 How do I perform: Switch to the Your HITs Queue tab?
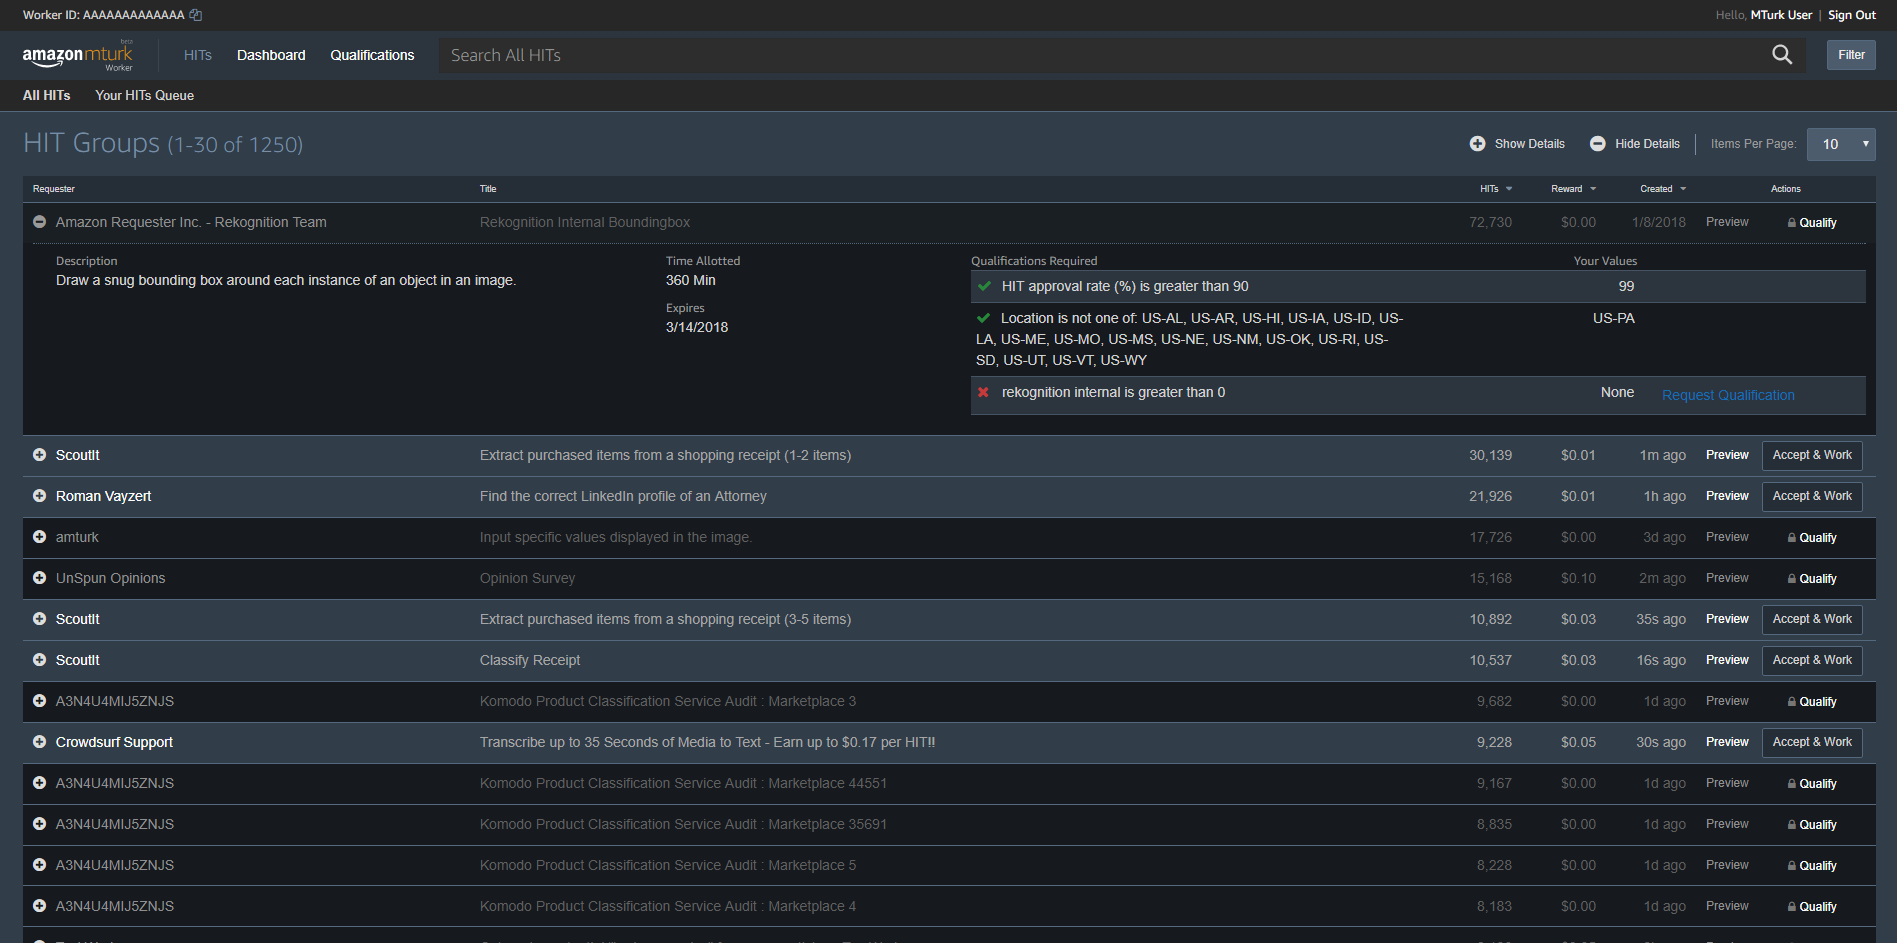pyautogui.click(x=144, y=95)
